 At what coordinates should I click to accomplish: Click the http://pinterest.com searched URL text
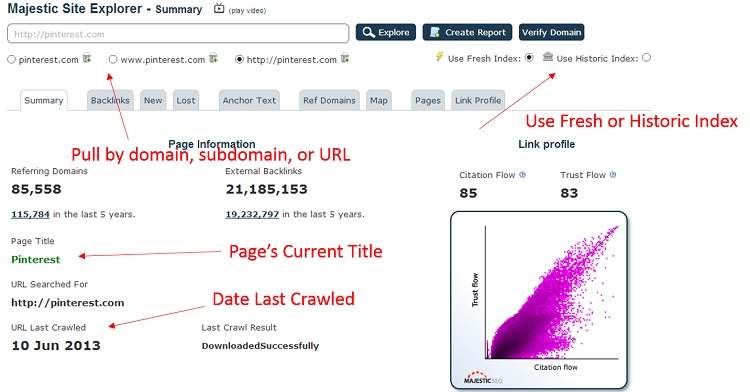pos(67,303)
